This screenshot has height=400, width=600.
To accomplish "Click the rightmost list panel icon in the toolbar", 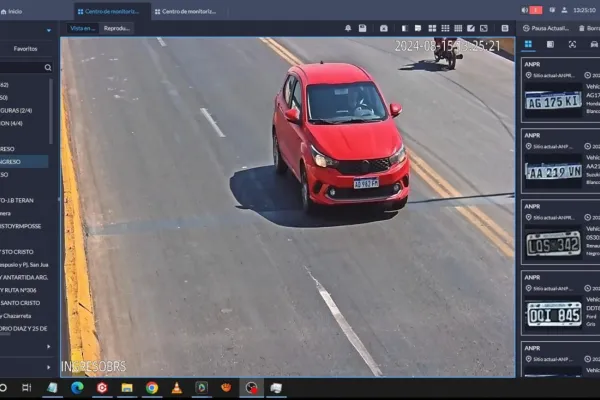I will pyautogui.click(x=505, y=28).
